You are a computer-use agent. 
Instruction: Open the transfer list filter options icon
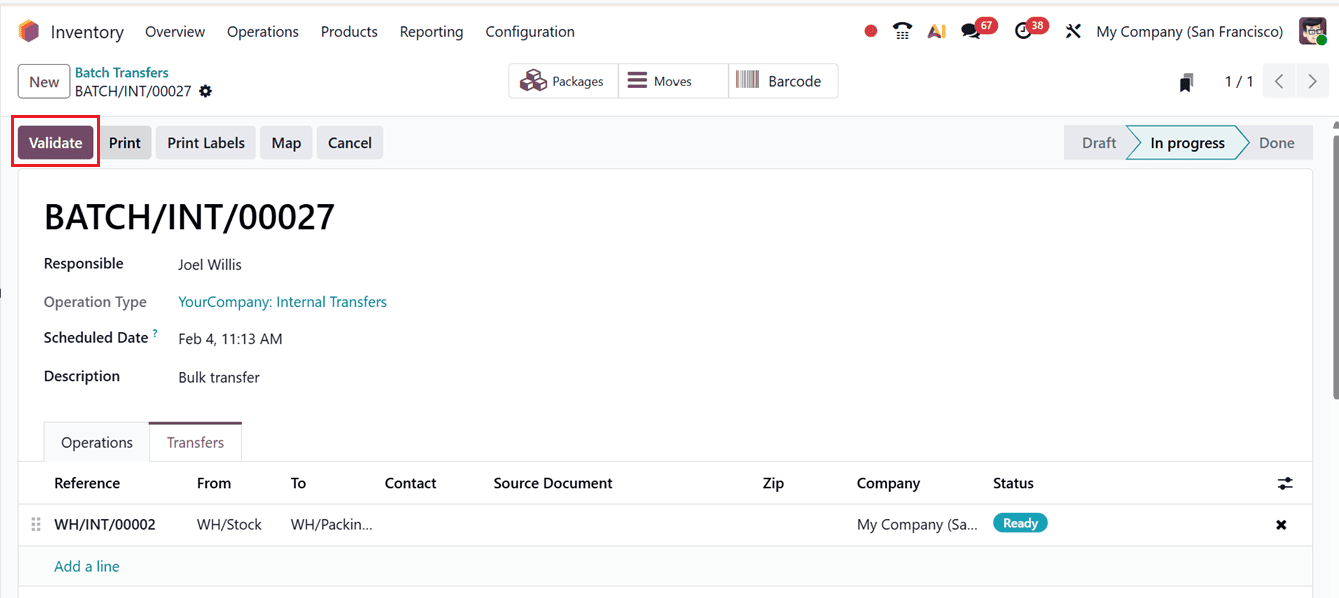click(1285, 483)
